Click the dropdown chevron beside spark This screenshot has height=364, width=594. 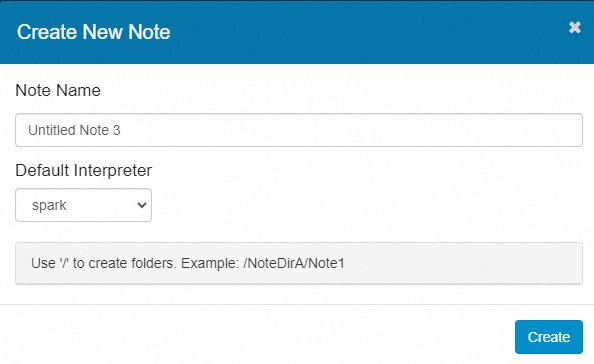pyautogui.click(x=142, y=205)
